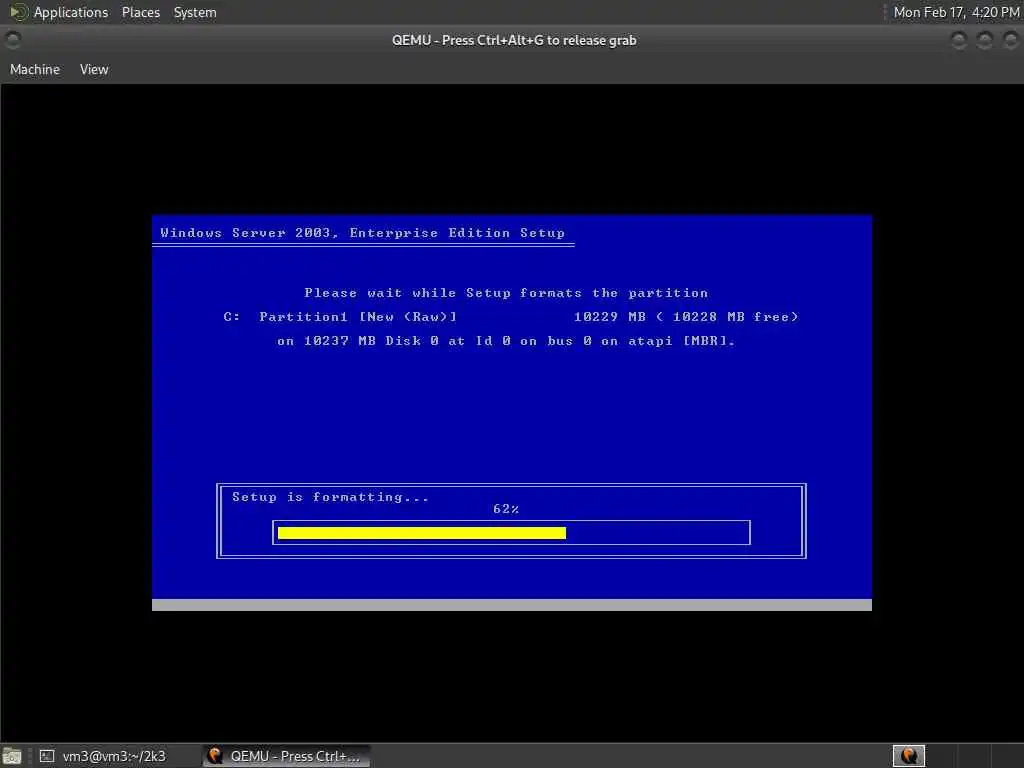Image resolution: width=1024 pixels, height=768 pixels.
Task: Show clock and calendar at Mon Feb 17
Action: click(x=956, y=12)
